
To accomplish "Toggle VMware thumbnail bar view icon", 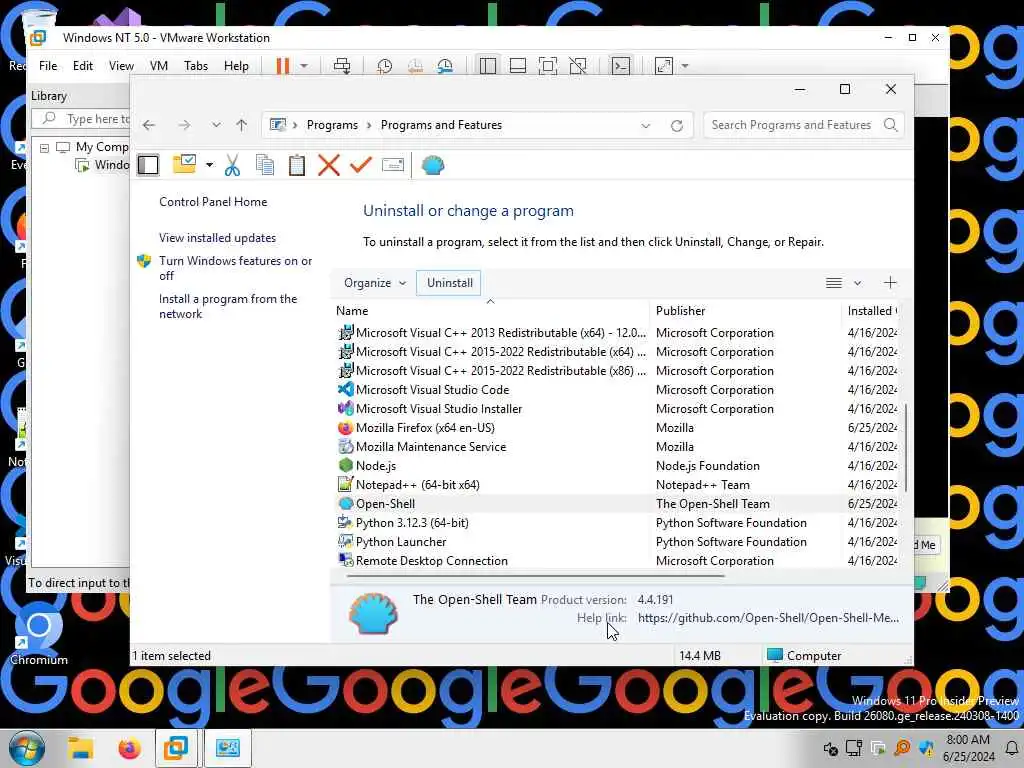I will click(x=518, y=66).
